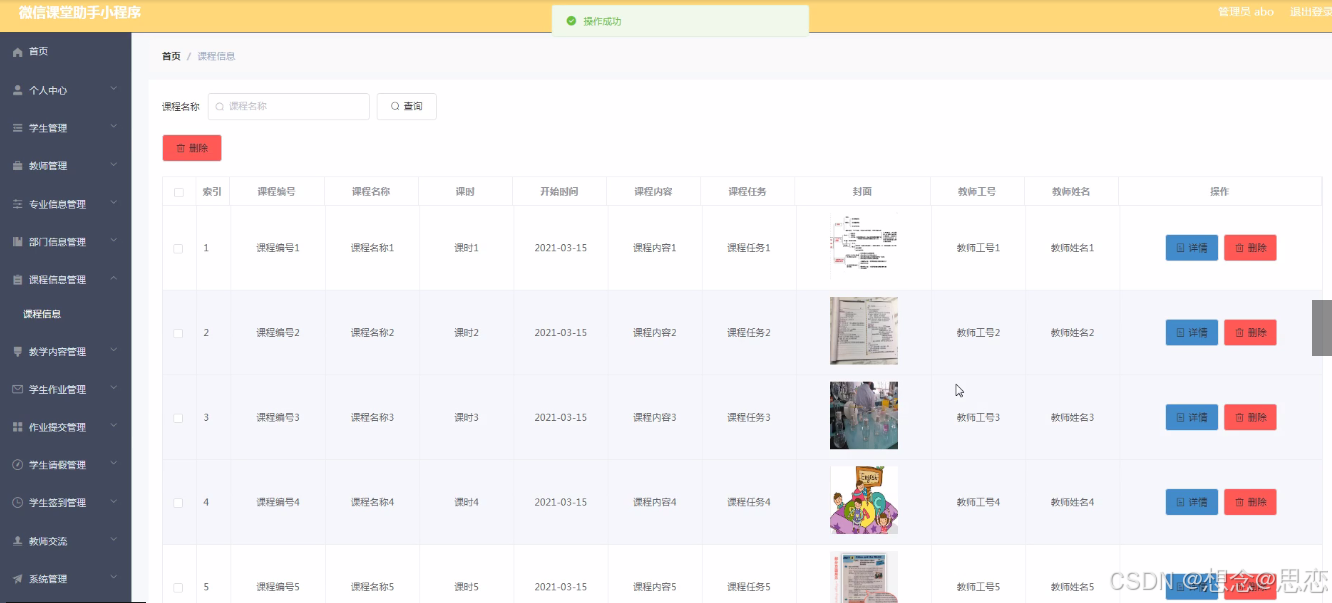This screenshot has height=603, width=1332.
Task: Click cell 教师姓名2 in the table
Action: coord(1072,333)
